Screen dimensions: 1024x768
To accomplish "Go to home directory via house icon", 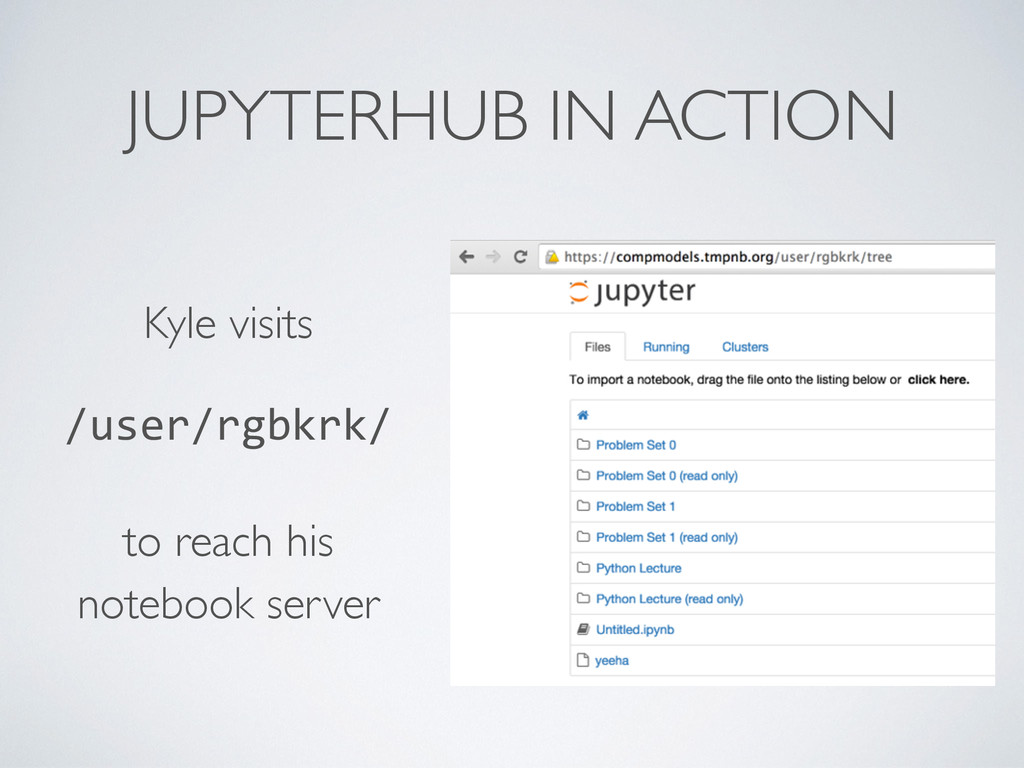I will [583, 415].
